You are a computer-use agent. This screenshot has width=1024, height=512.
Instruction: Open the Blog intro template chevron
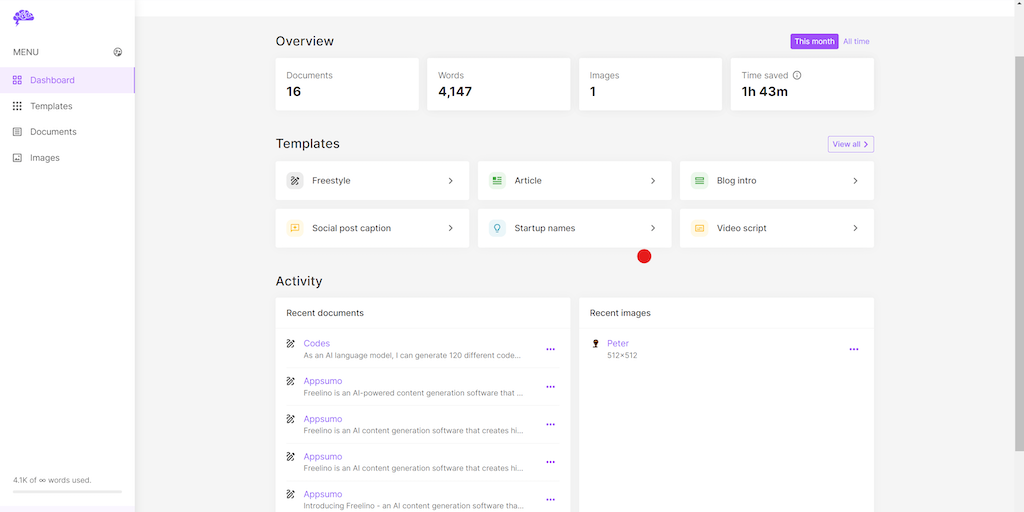click(855, 181)
